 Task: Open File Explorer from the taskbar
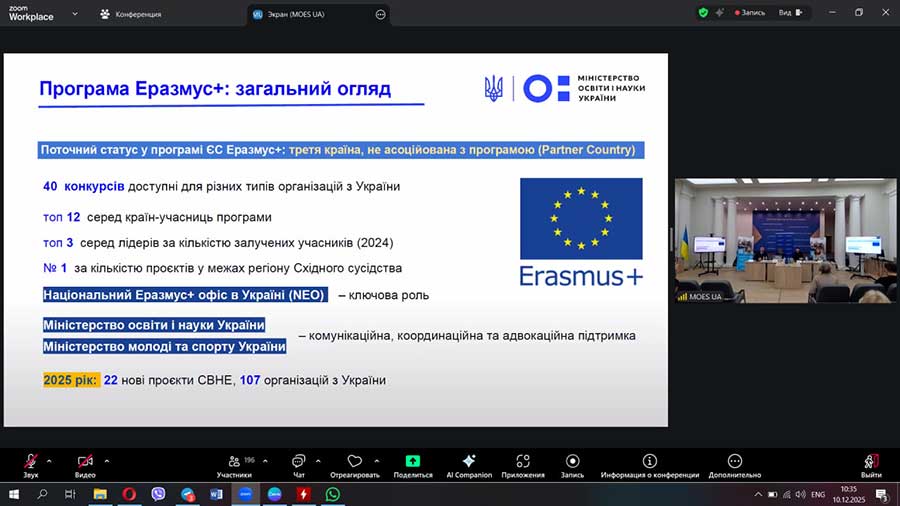click(x=100, y=494)
